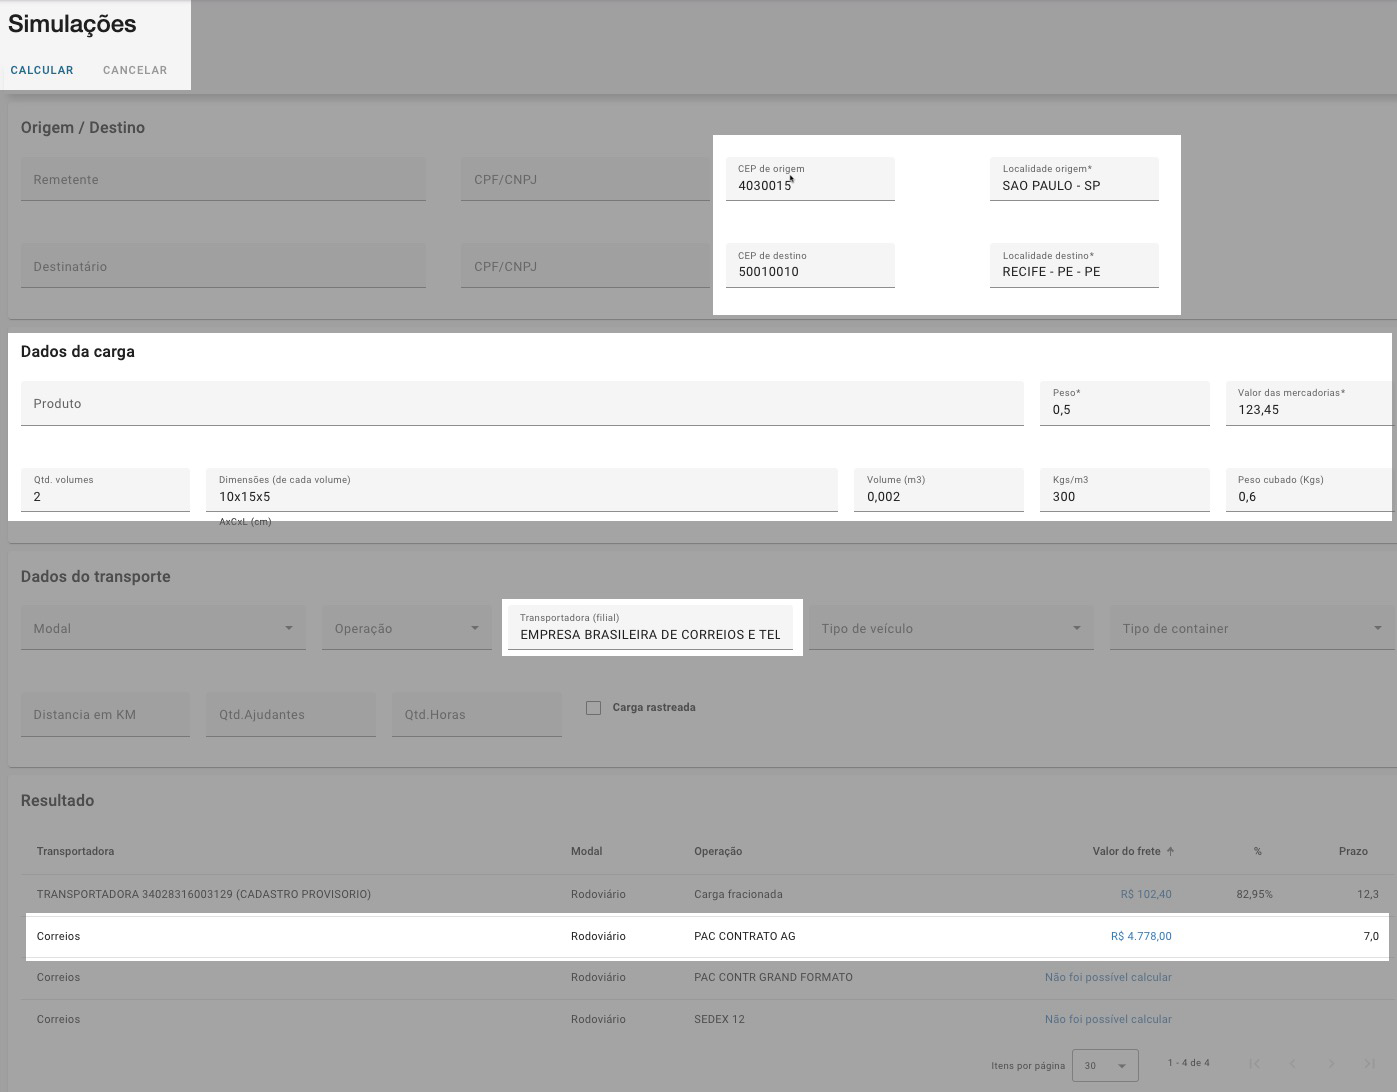The image size is (1397, 1092).
Task: Click the Produto input field
Action: coord(522,403)
